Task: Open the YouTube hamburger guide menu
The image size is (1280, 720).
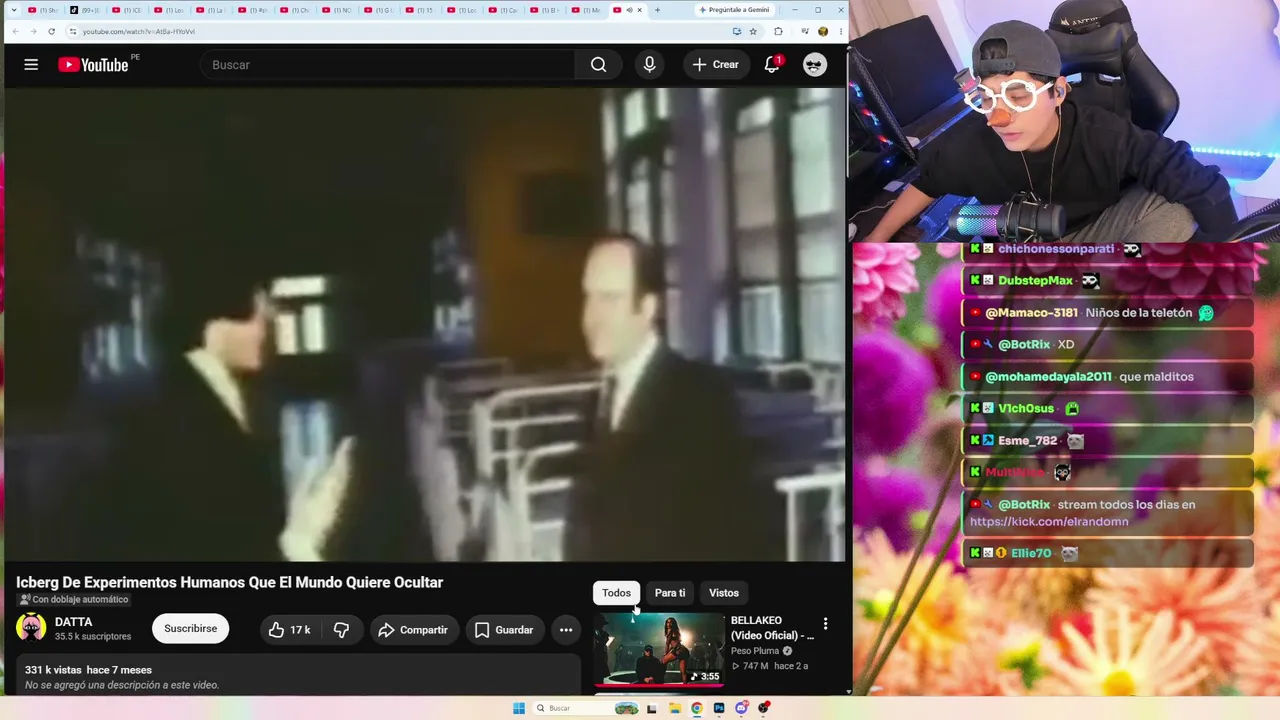Action: pyautogui.click(x=31, y=65)
